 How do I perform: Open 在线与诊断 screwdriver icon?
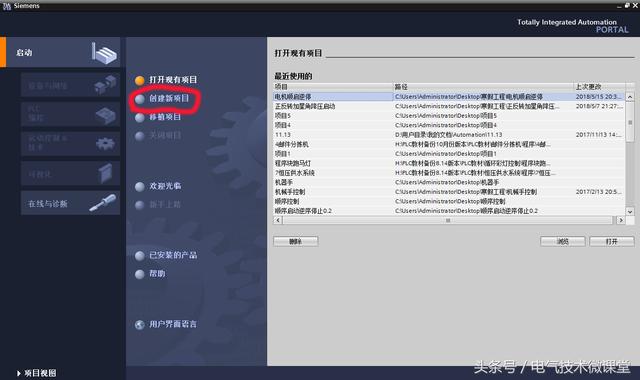pos(102,203)
